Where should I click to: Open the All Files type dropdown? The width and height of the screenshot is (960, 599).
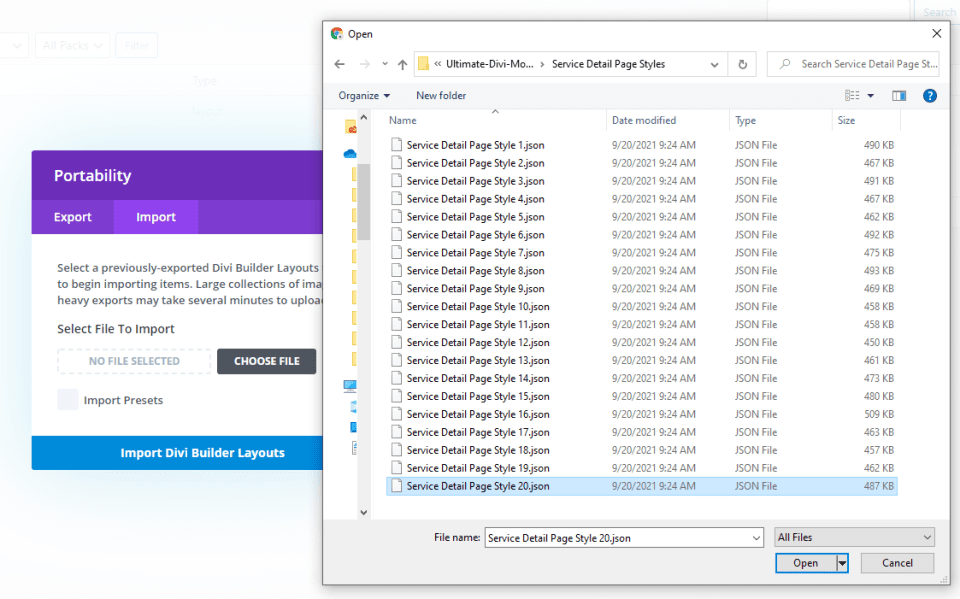(854, 538)
